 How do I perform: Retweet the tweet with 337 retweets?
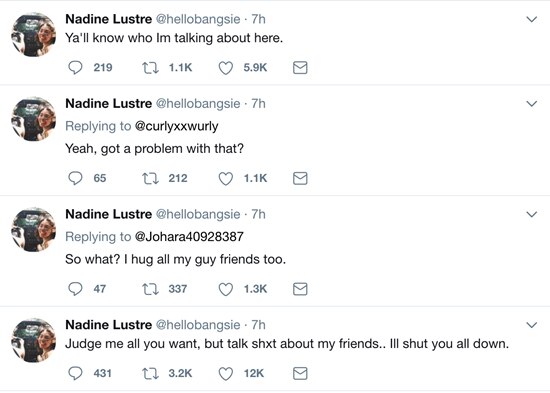pos(150,289)
